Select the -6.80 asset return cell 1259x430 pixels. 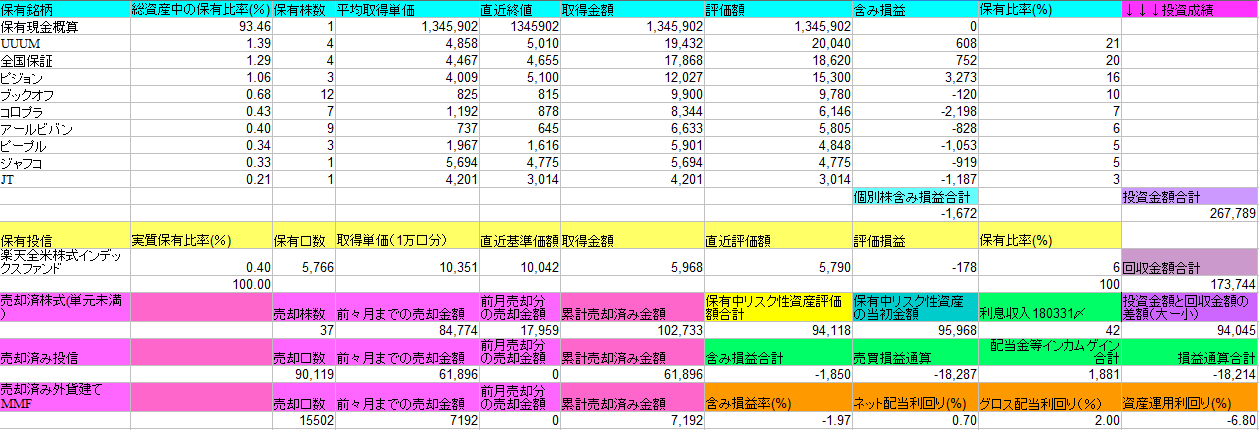pos(1190,419)
